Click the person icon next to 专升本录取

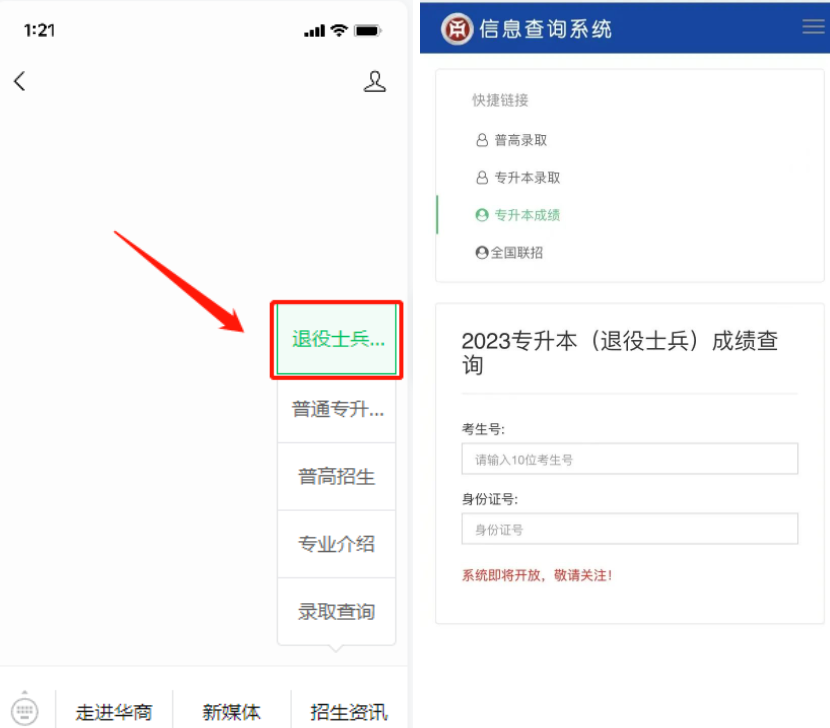click(x=483, y=178)
